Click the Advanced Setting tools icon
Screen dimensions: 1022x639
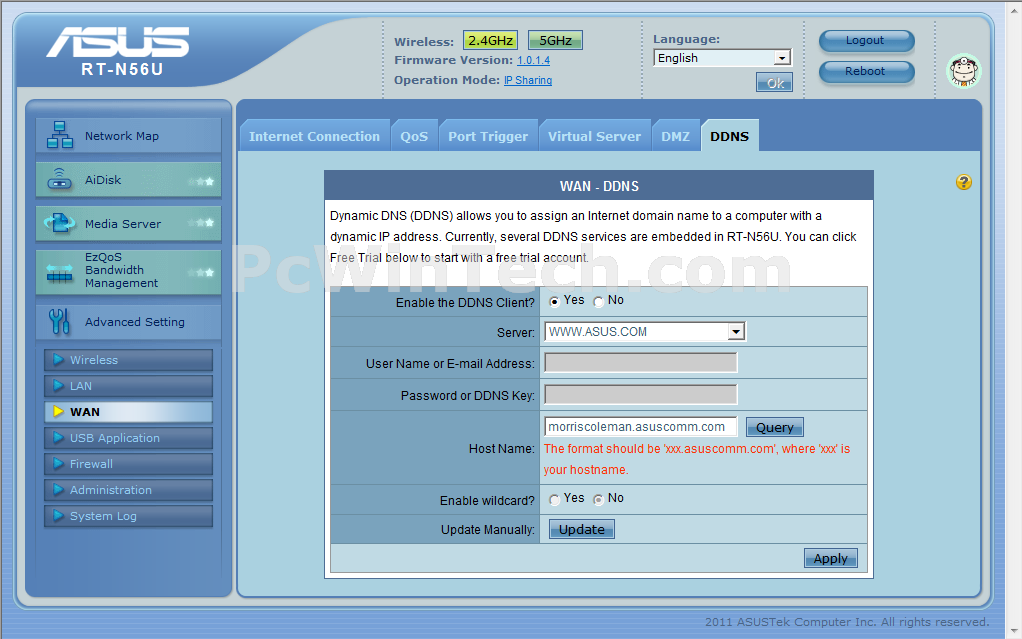[x=59, y=321]
